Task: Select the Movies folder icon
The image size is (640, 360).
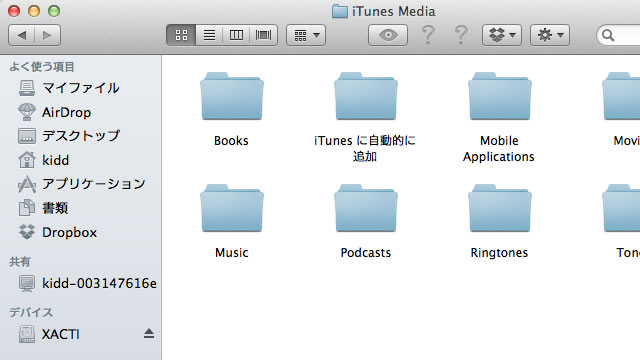Action: [621, 96]
